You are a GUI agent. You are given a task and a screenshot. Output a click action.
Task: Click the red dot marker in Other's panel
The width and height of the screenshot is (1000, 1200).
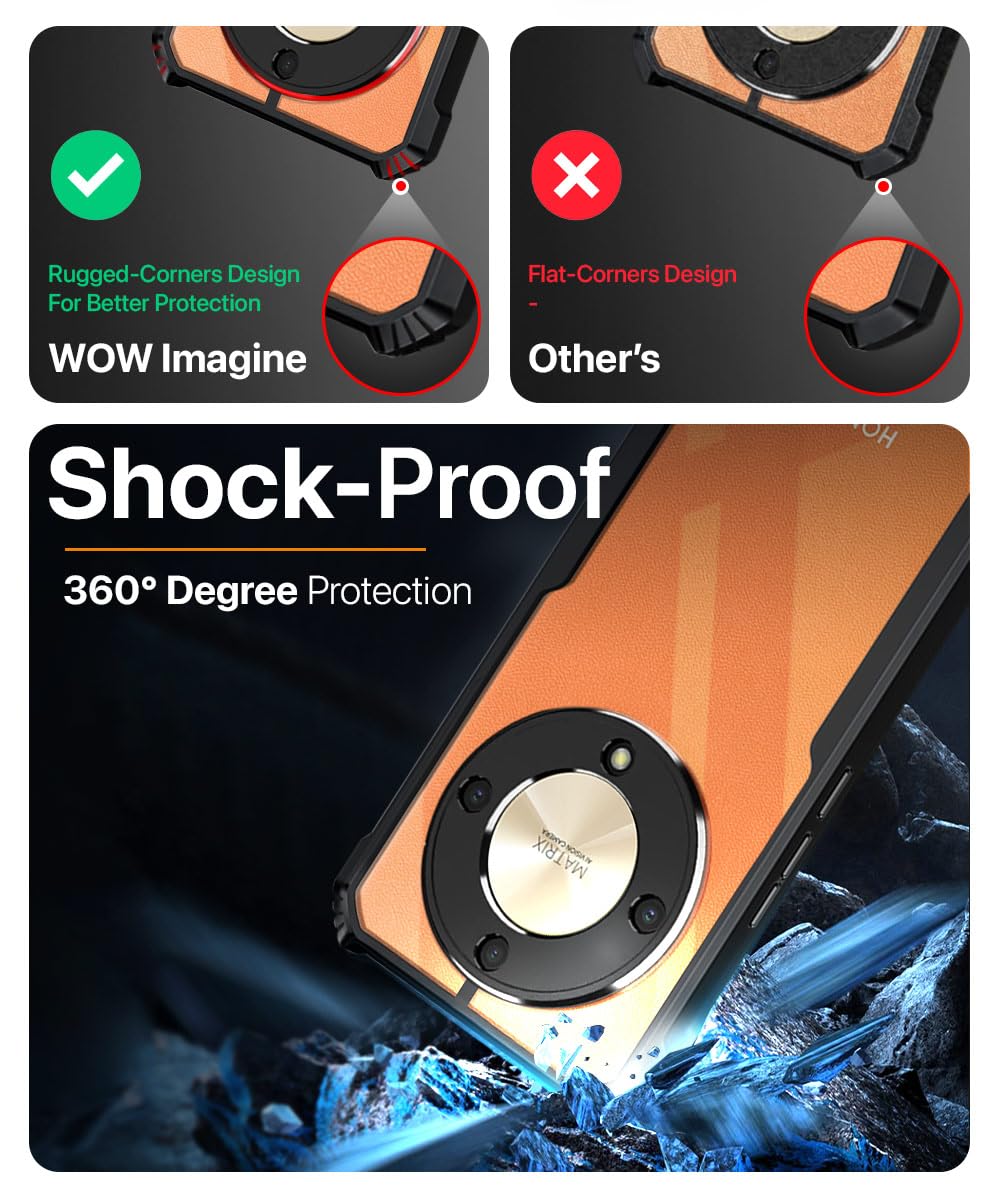point(882,186)
